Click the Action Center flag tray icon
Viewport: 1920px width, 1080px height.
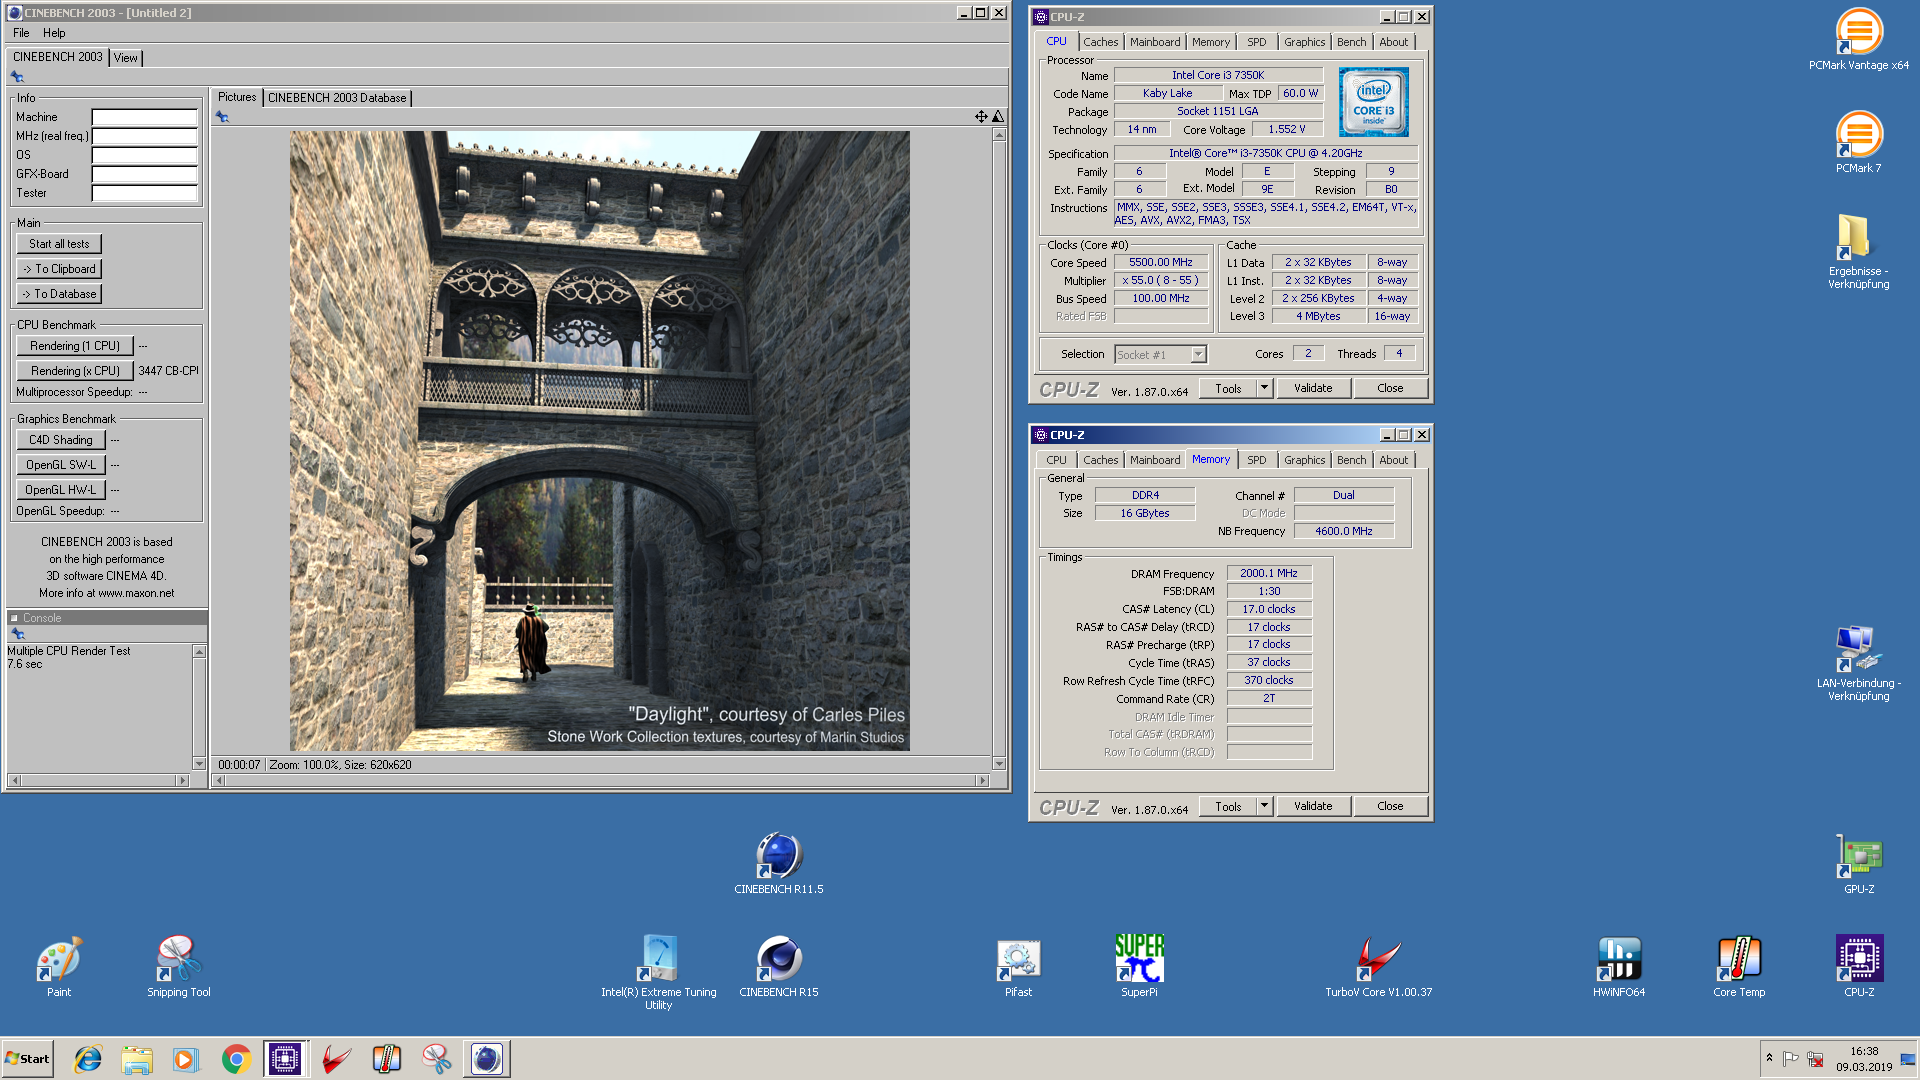pos(1791,1059)
